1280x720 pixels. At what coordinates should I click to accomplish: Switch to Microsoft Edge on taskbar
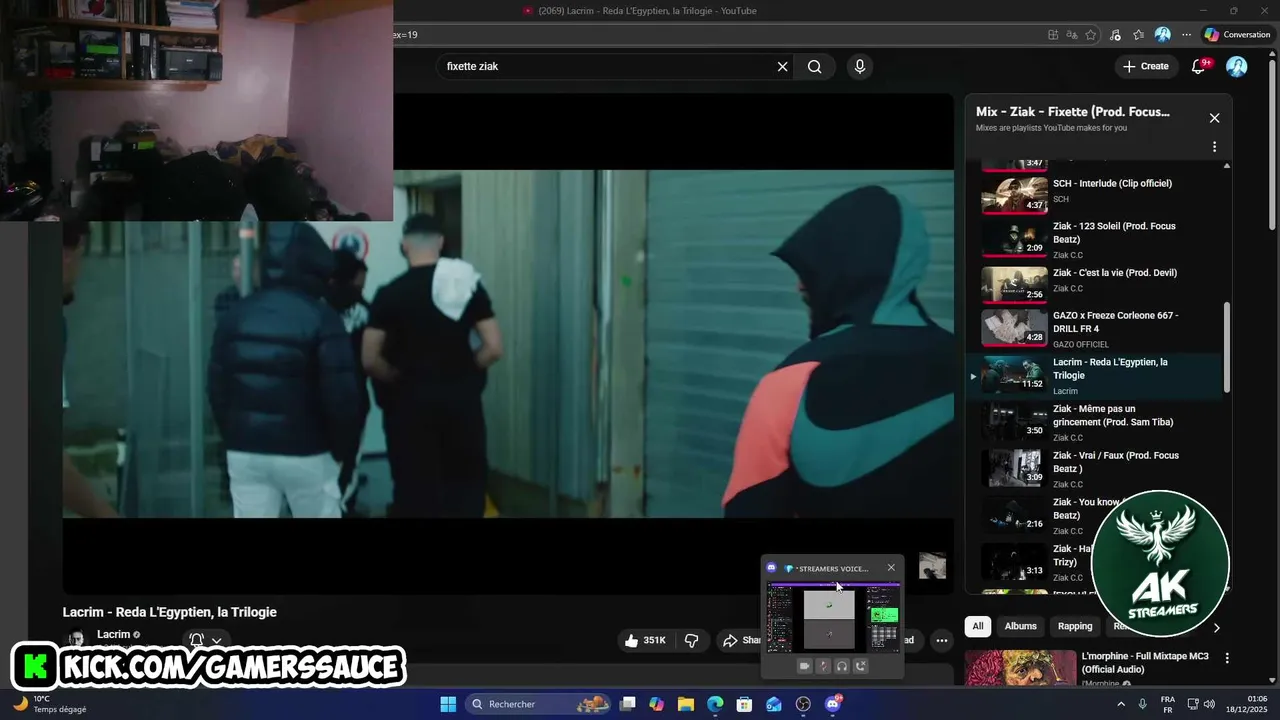pyautogui.click(x=715, y=704)
